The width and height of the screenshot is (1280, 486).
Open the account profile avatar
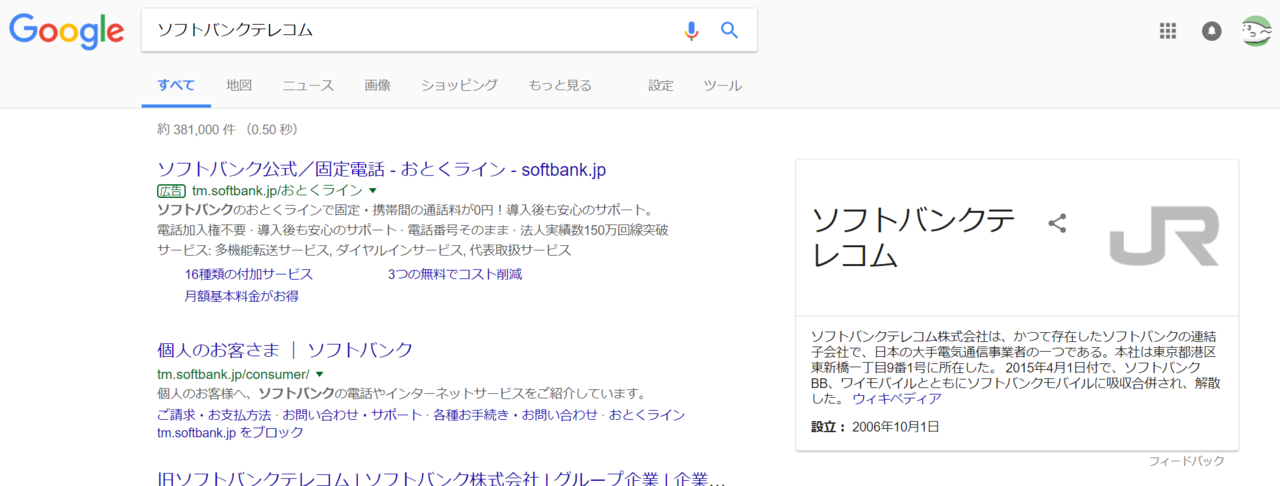[x=1257, y=31]
